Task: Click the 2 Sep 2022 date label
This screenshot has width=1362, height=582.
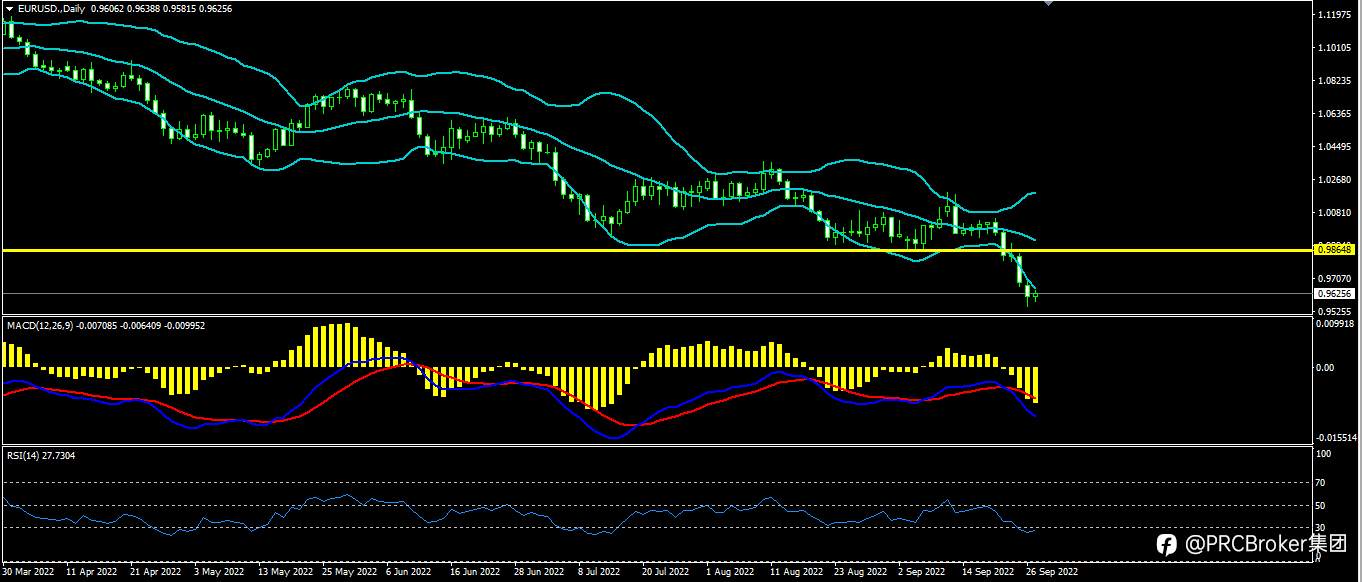Action: [921, 573]
